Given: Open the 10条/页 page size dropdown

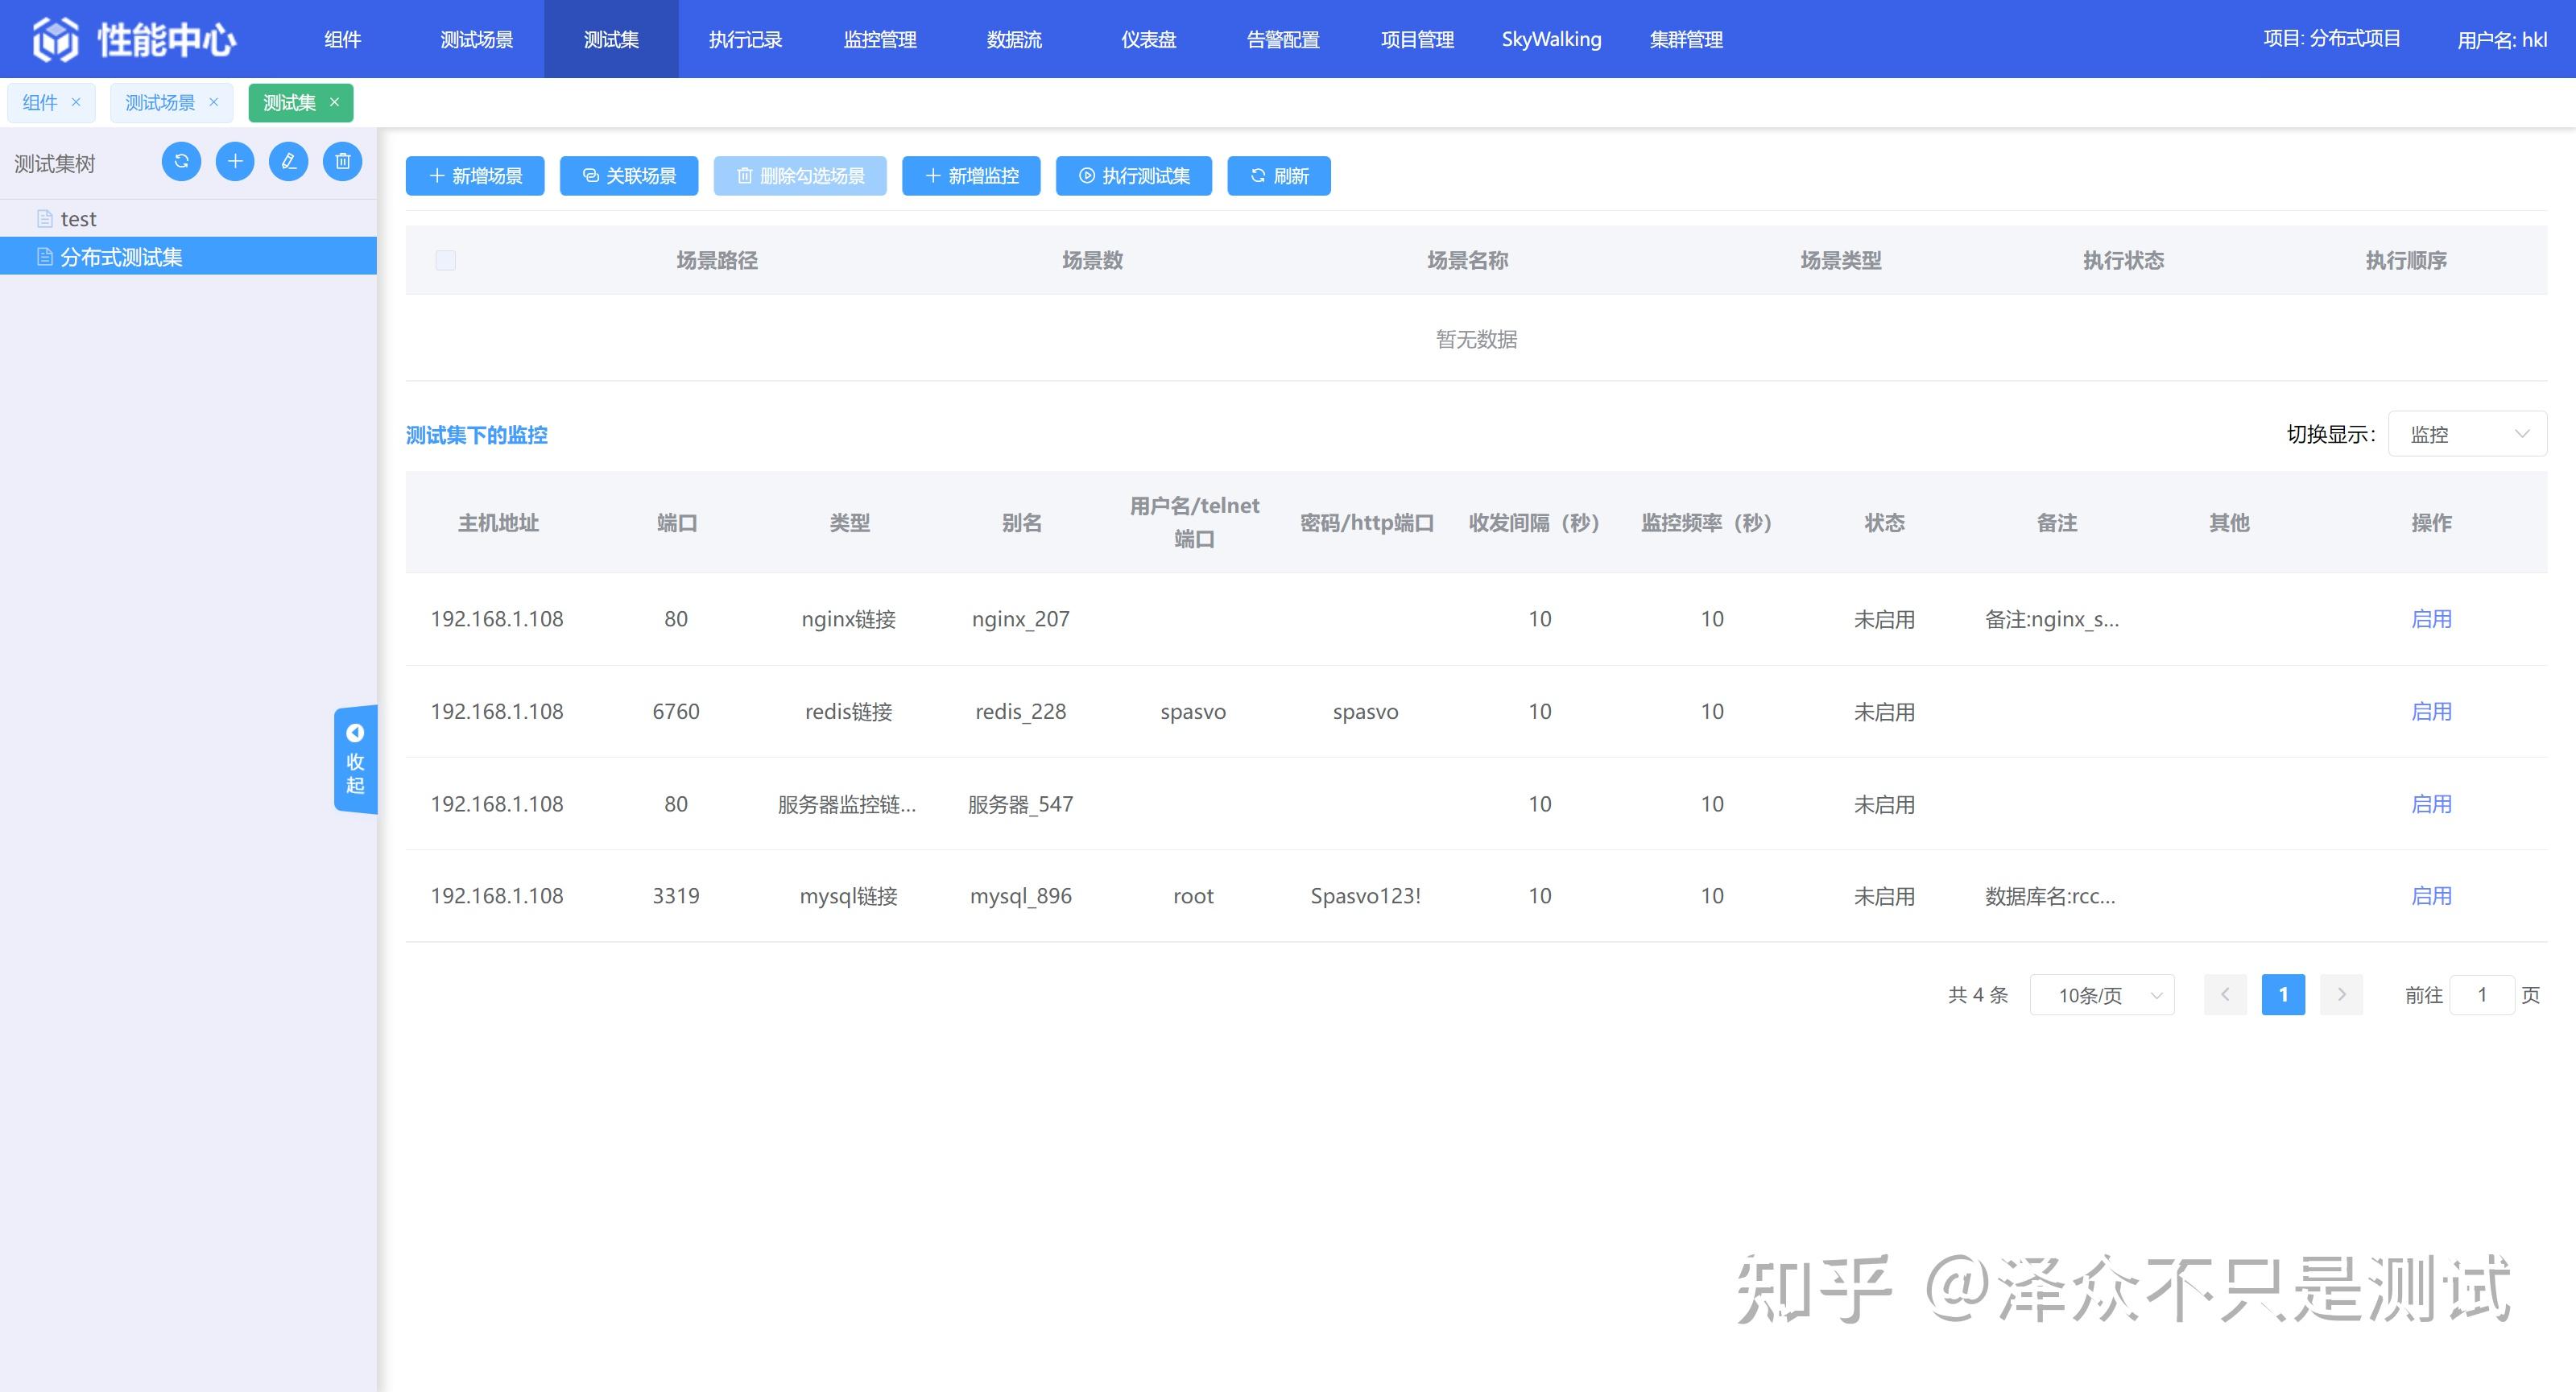Looking at the screenshot, I should point(2101,995).
